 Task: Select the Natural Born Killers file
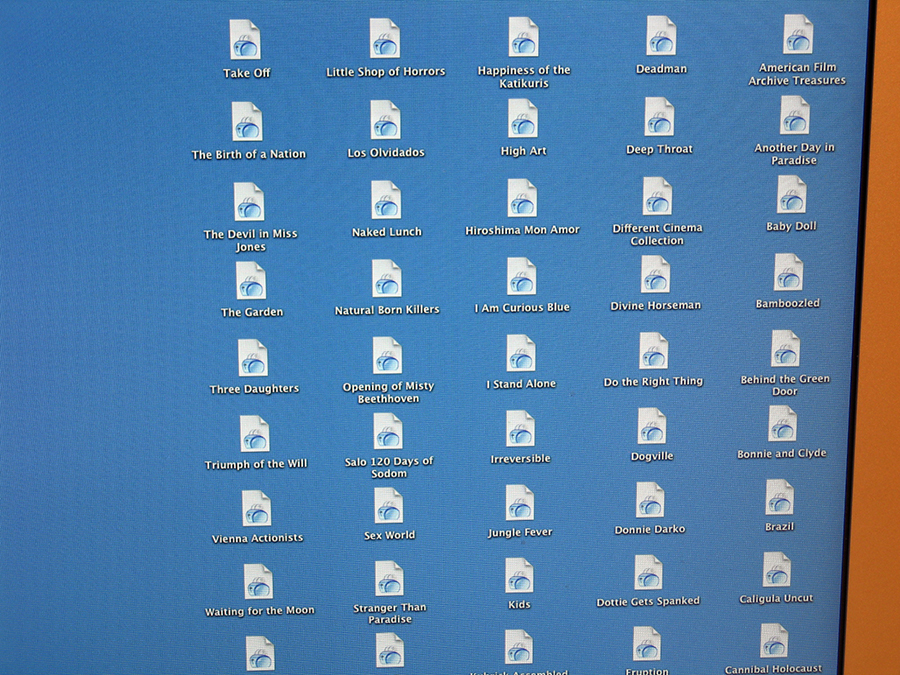tap(387, 279)
